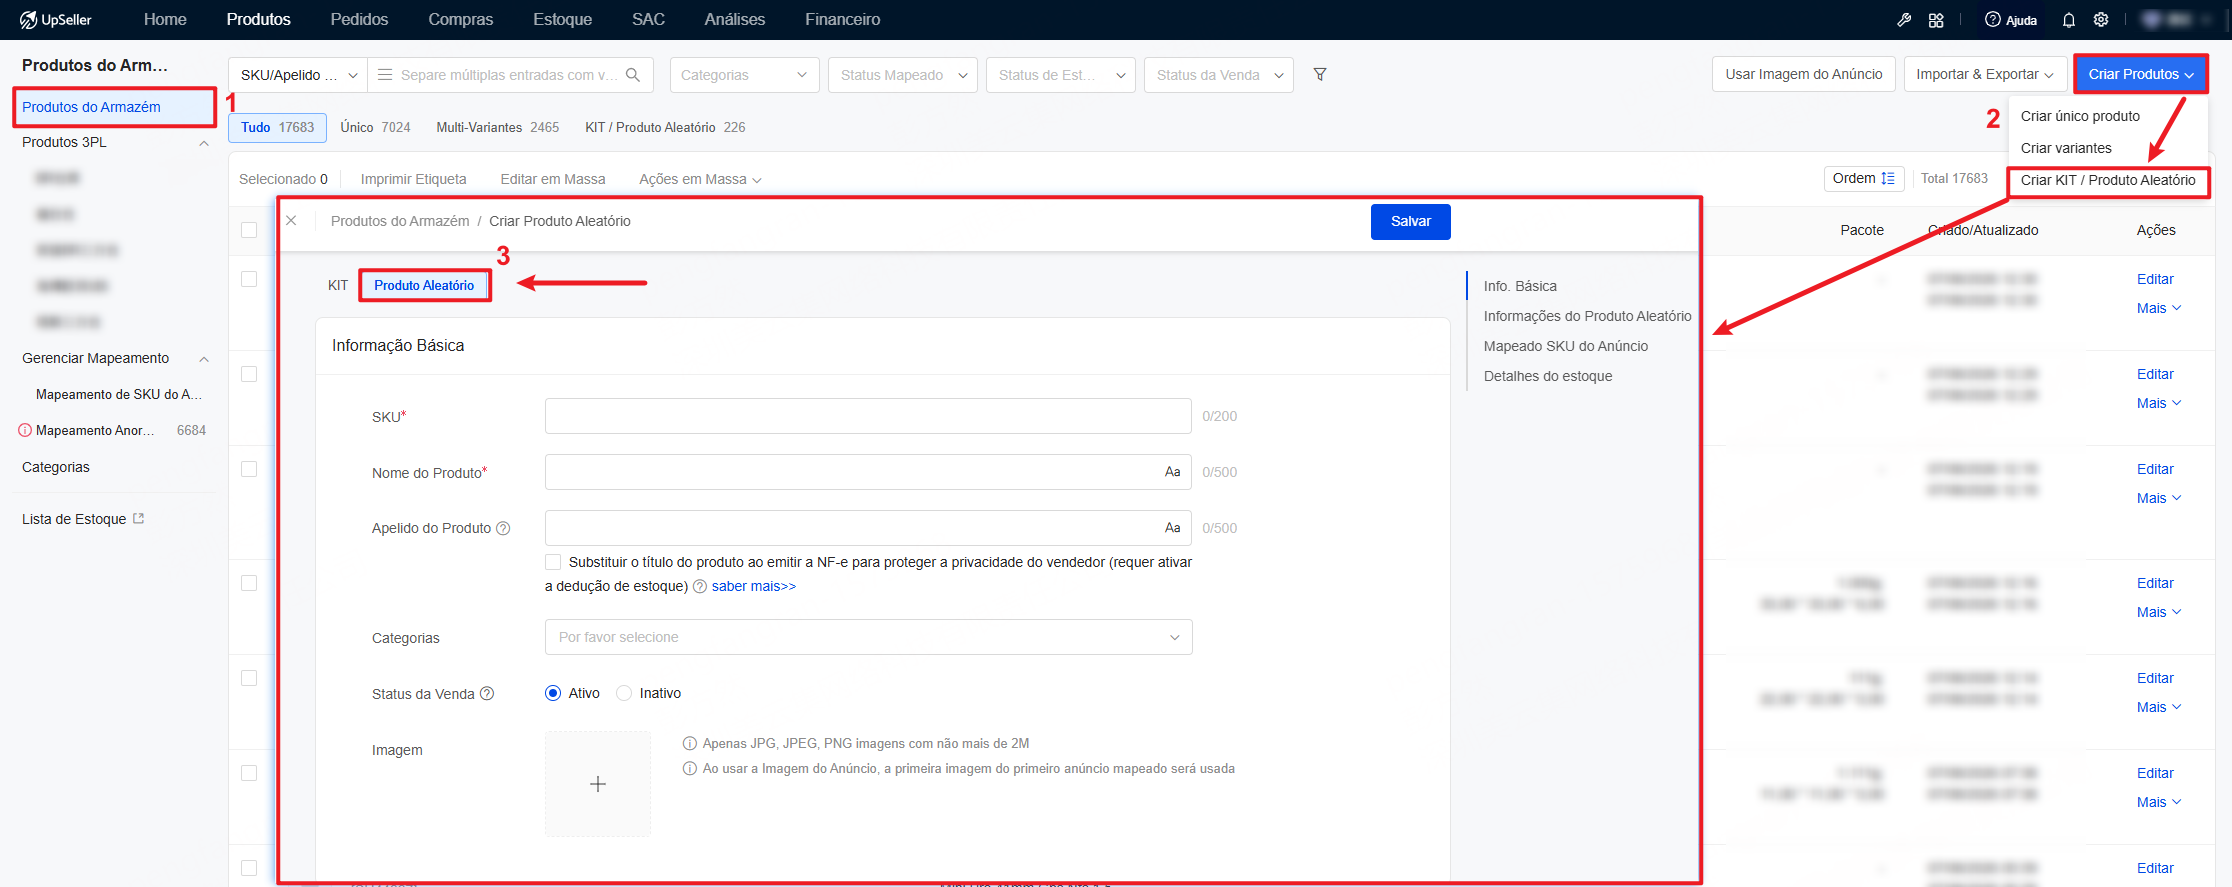Click the Ajuda help icon
This screenshot has width=2232, height=887.
(x=1992, y=20)
